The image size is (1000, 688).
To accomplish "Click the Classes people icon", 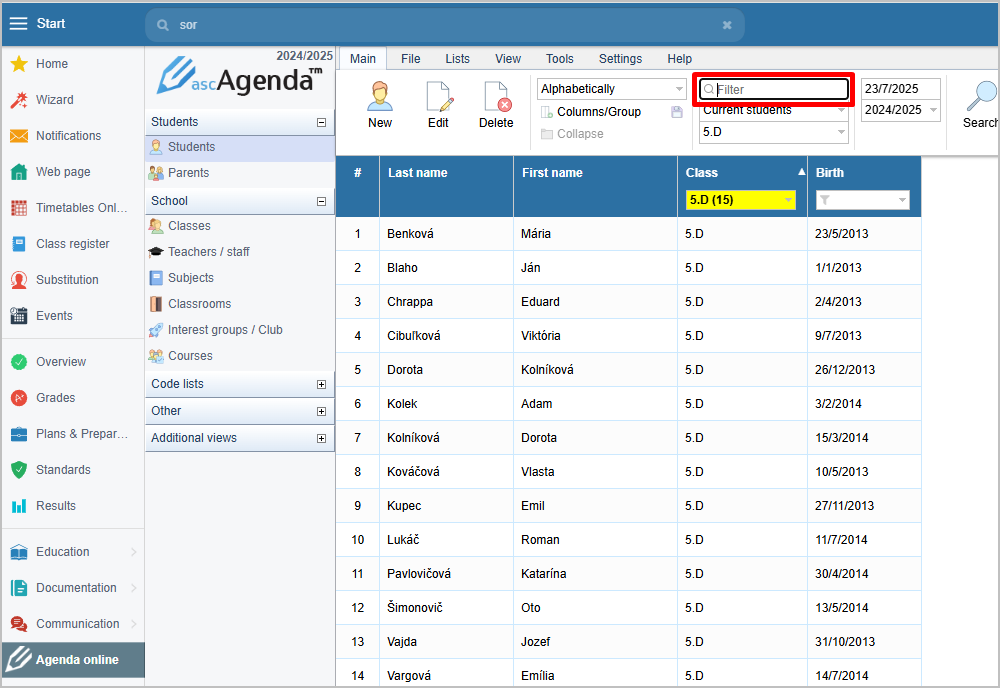I will 156,226.
